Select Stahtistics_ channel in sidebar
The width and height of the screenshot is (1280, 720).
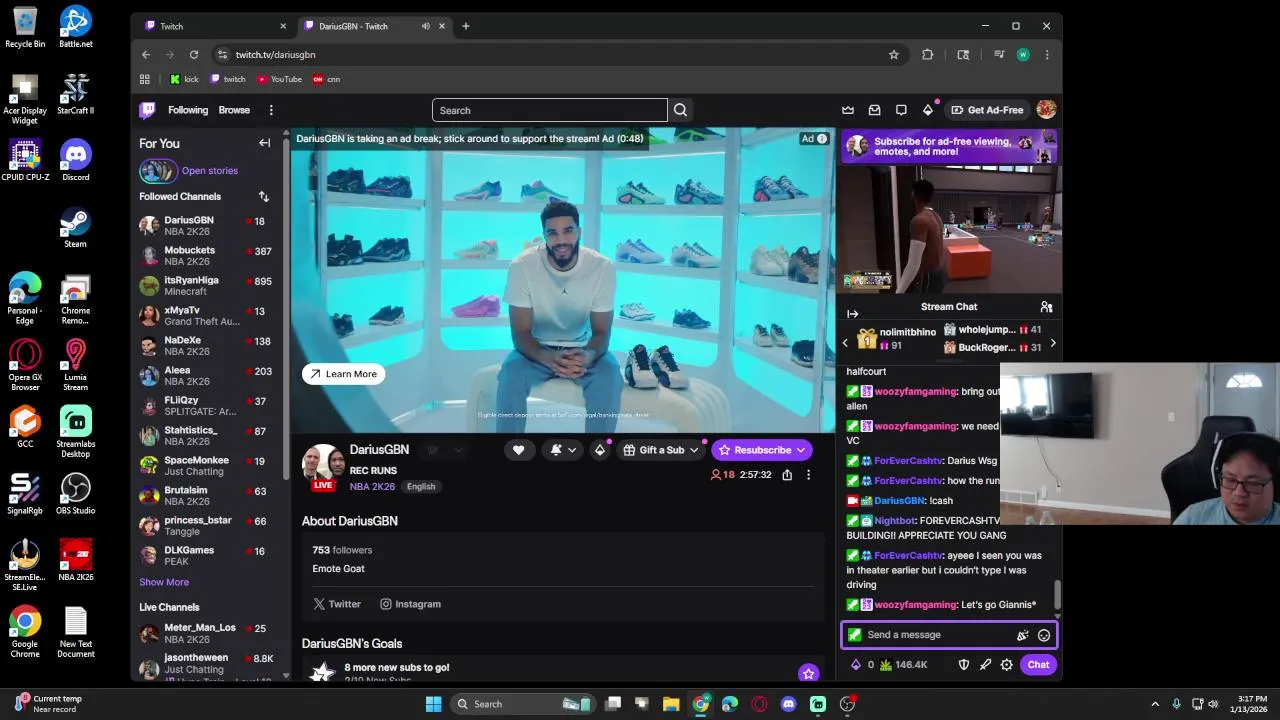tap(208, 436)
